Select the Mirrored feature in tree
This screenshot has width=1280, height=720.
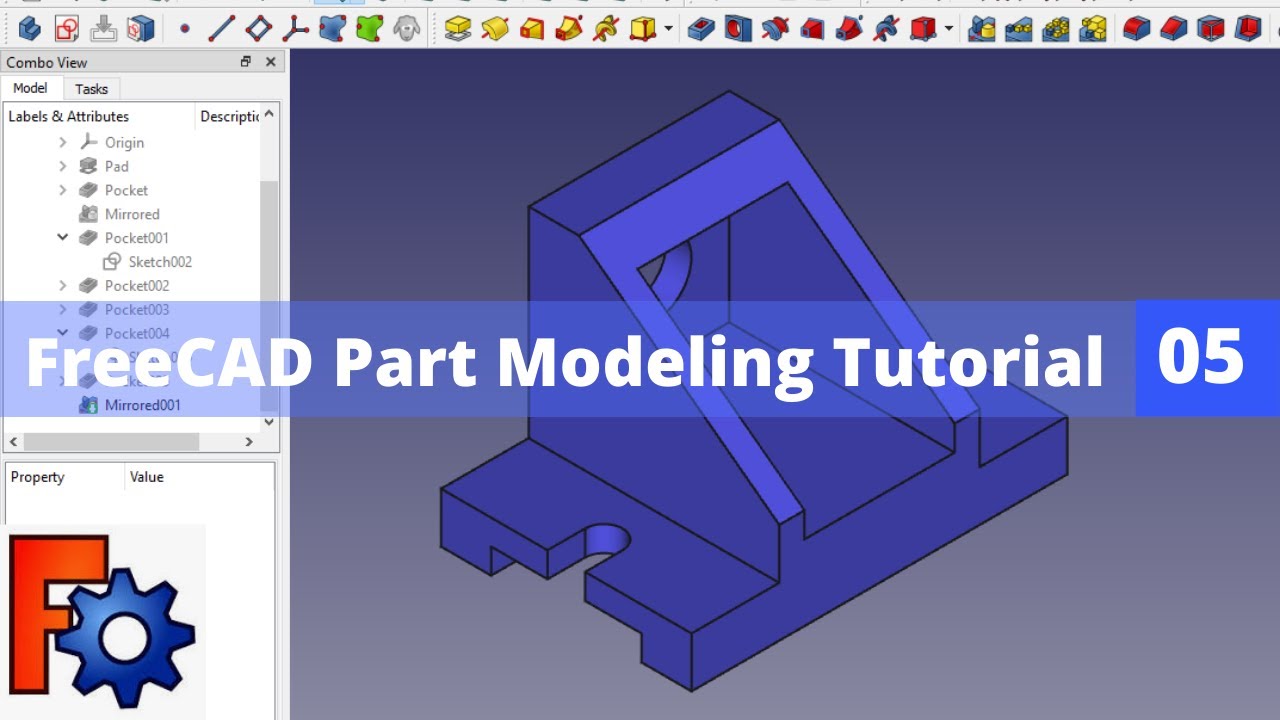click(x=132, y=214)
